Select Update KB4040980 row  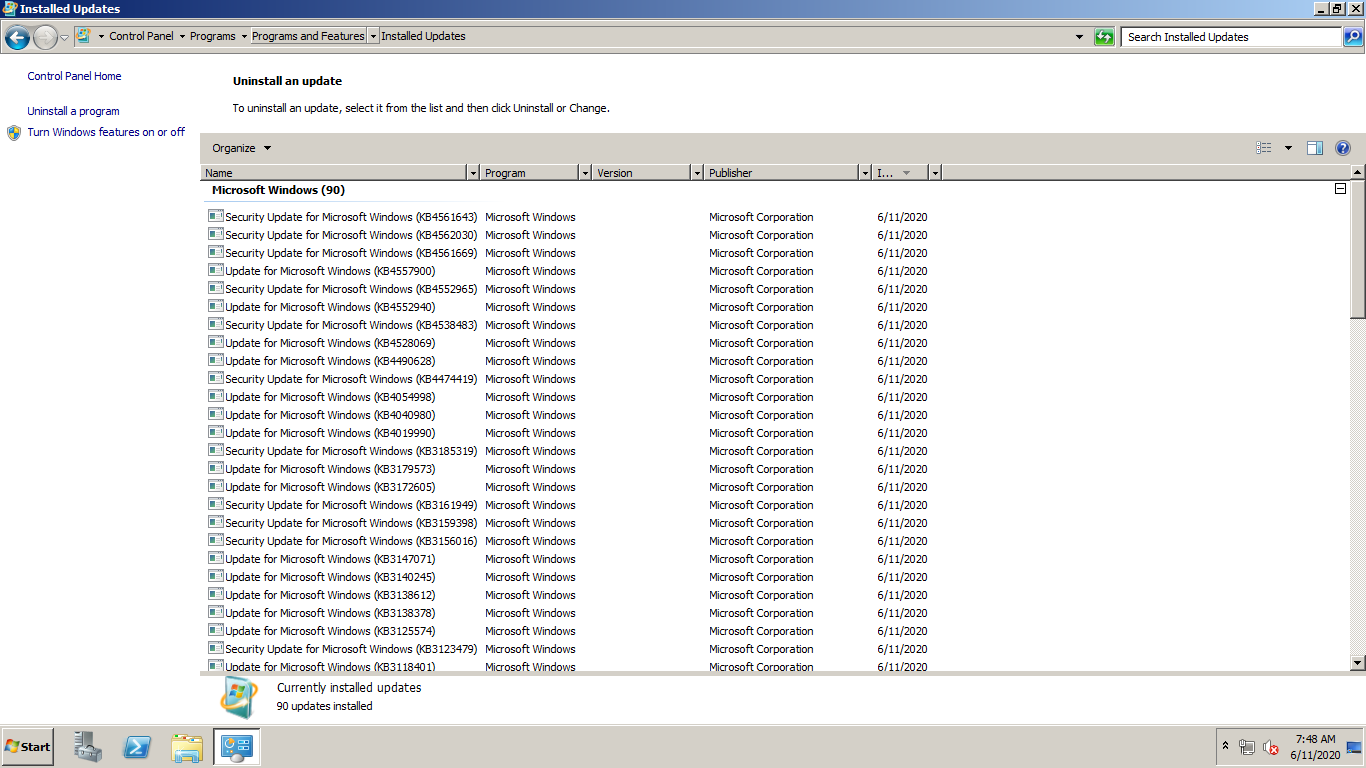(568, 415)
